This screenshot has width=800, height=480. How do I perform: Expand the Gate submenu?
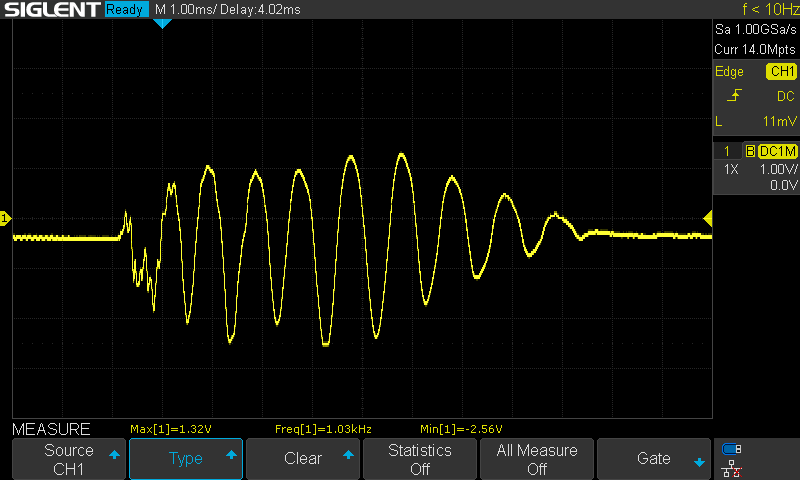tap(654, 459)
